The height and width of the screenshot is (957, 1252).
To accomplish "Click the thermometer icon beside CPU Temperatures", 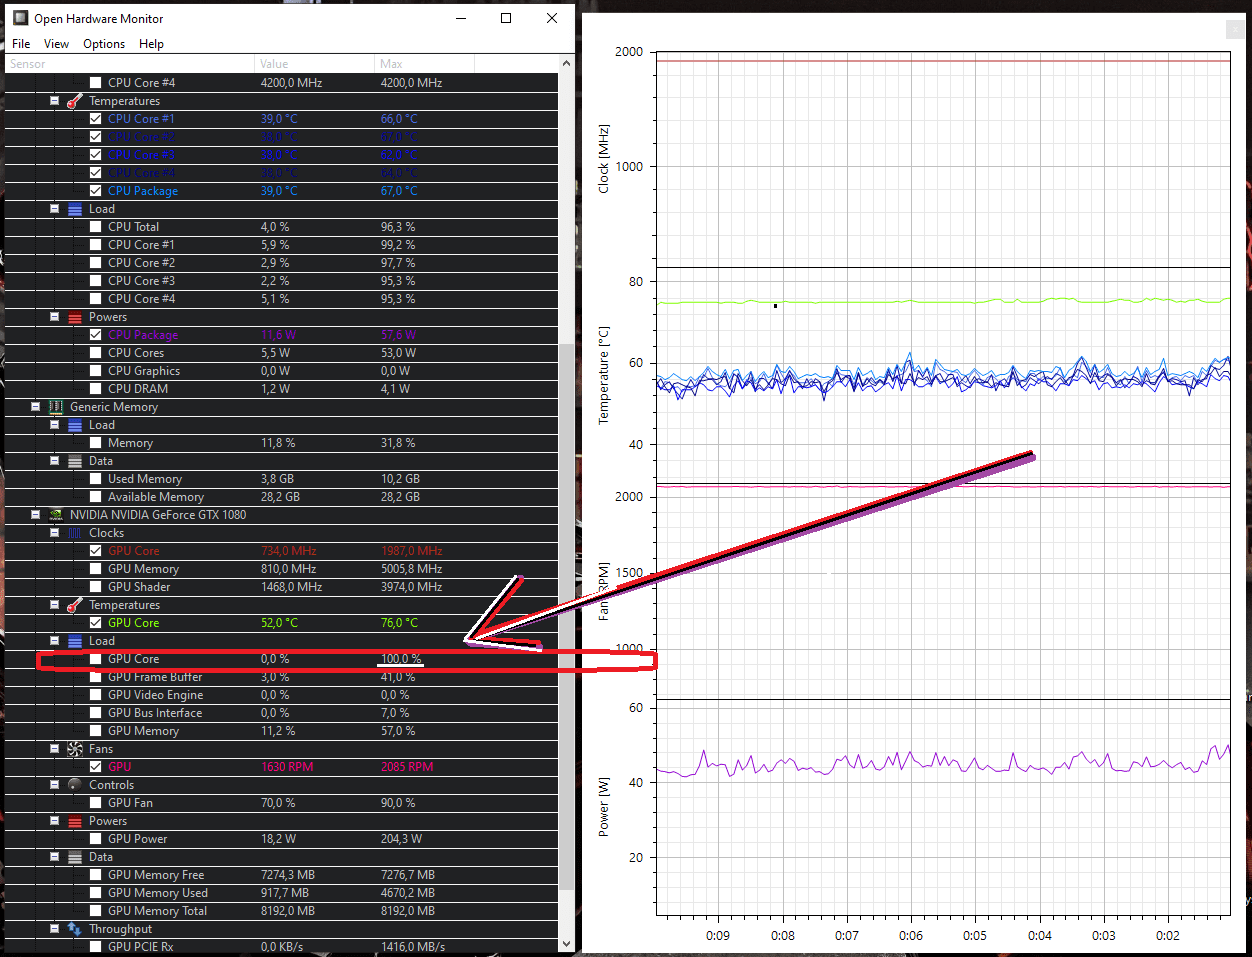I will [75, 101].
